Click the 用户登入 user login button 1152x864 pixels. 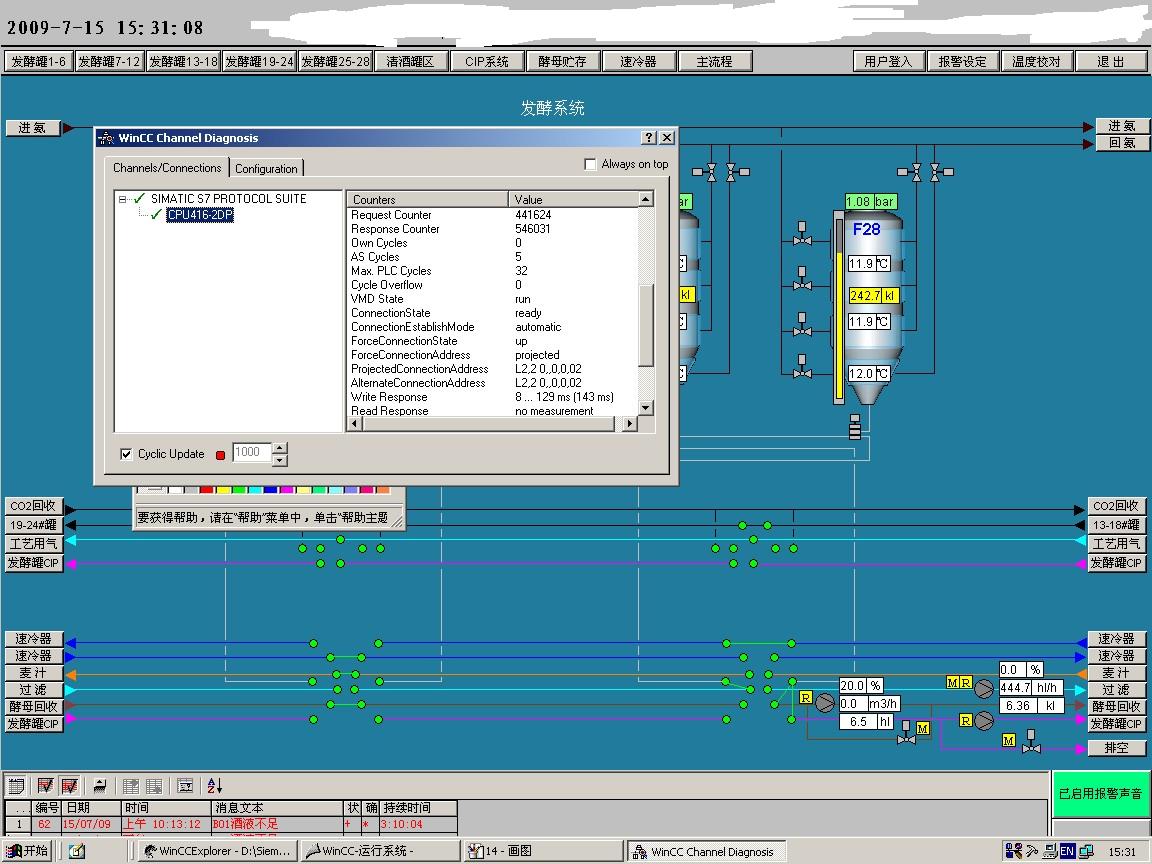[888, 61]
